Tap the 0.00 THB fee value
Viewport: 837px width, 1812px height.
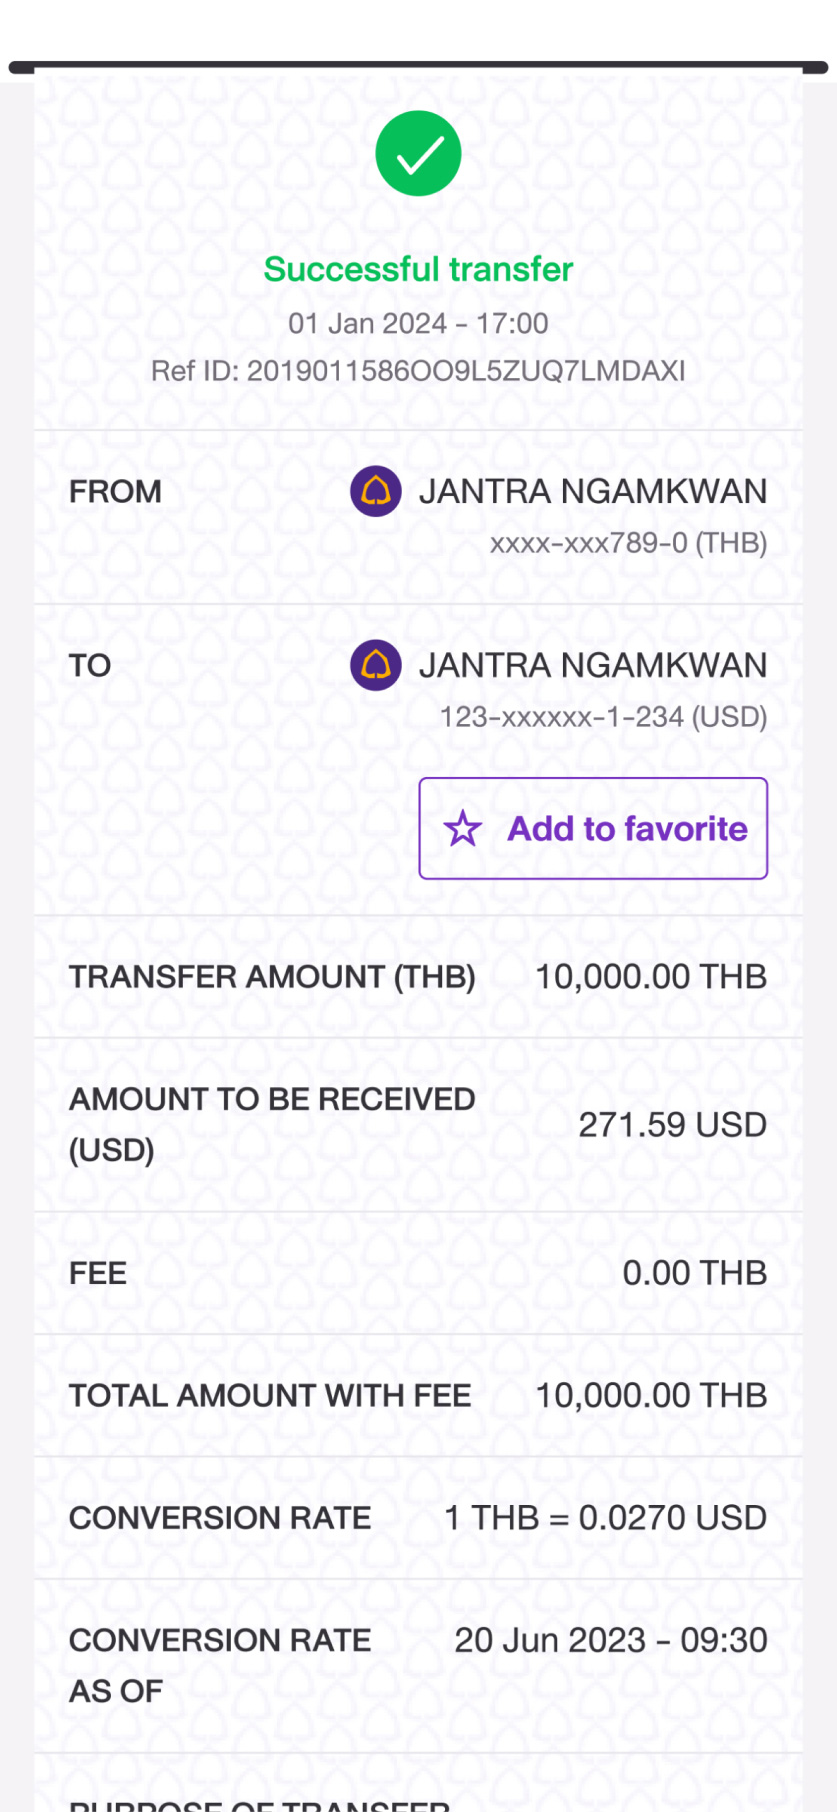[695, 1273]
